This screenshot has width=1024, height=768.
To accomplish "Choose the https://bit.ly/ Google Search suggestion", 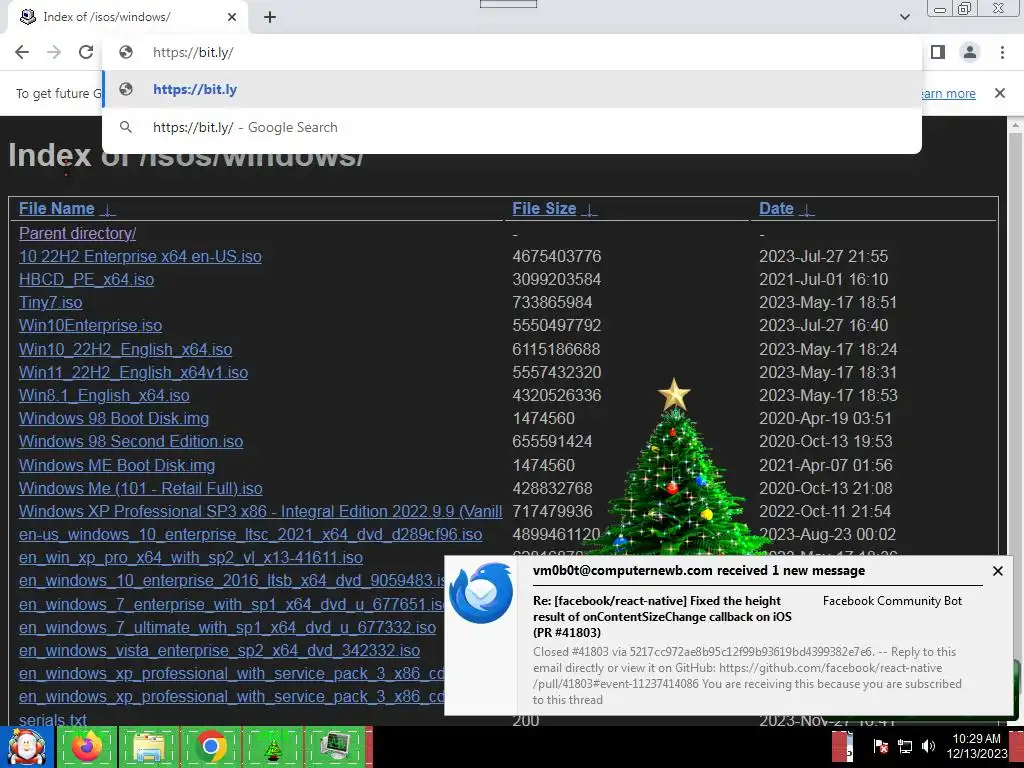I will point(512,127).
